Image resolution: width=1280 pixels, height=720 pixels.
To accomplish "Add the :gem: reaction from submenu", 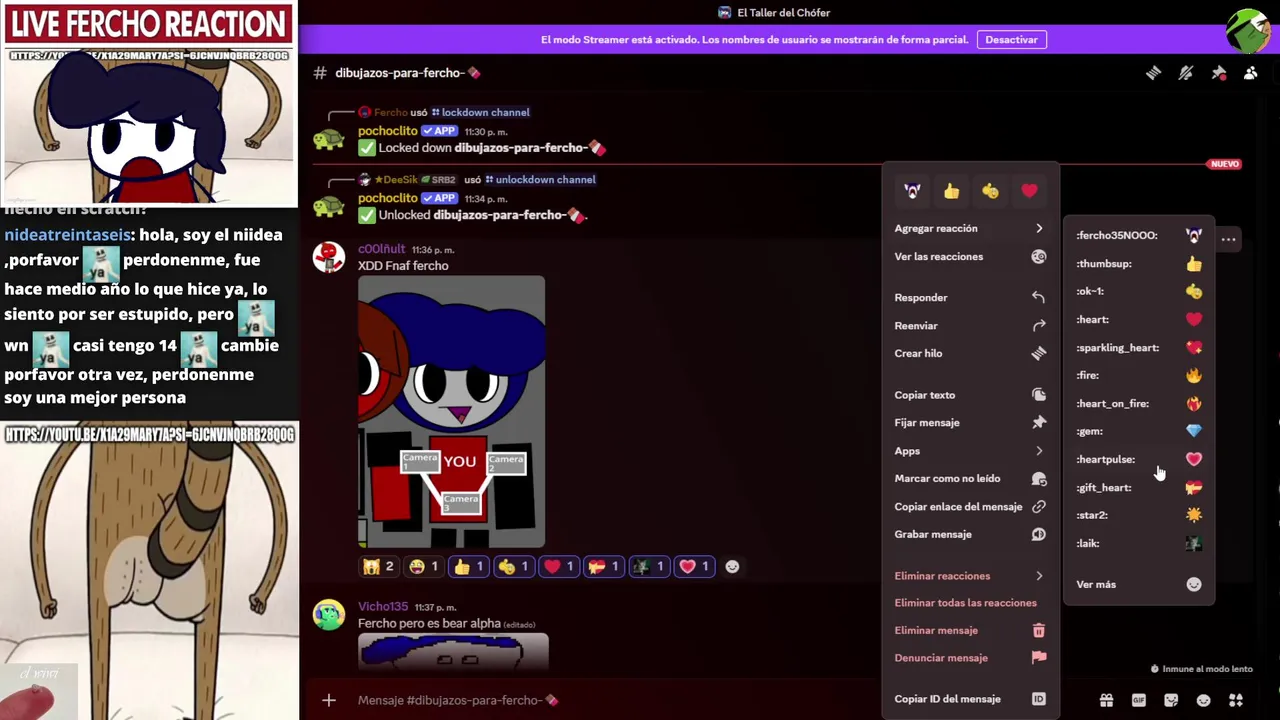I will [1139, 431].
